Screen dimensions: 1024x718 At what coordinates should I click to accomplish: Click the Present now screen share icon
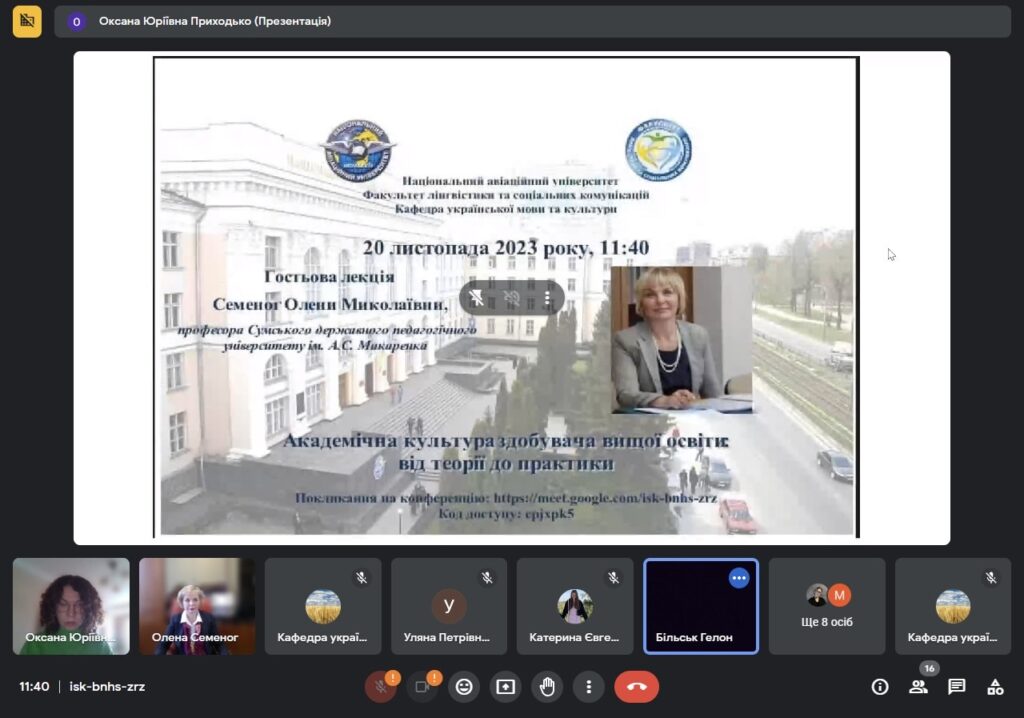click(x=506, y=687)
